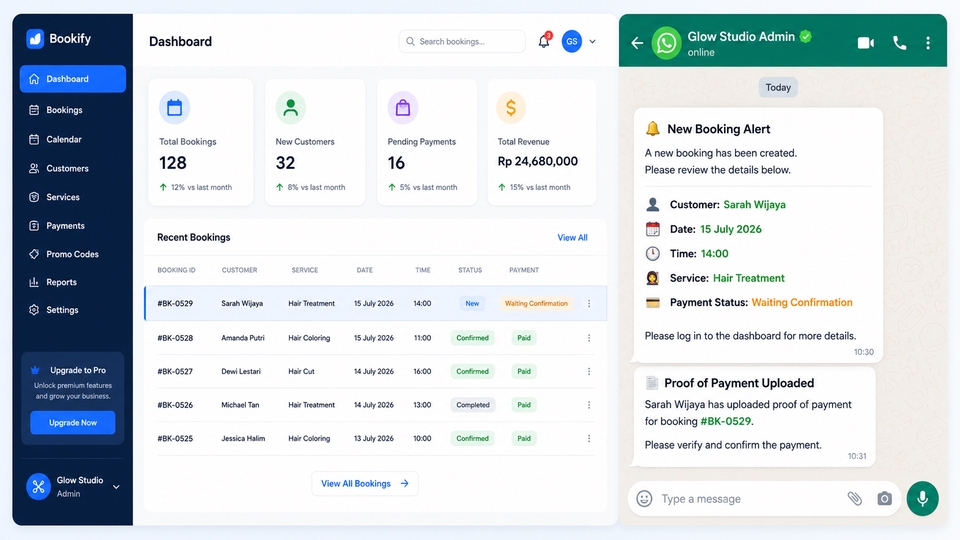Expand the Glow Studio Admin account chevron
Screen dimensions: 960x540
click(116, 487)
